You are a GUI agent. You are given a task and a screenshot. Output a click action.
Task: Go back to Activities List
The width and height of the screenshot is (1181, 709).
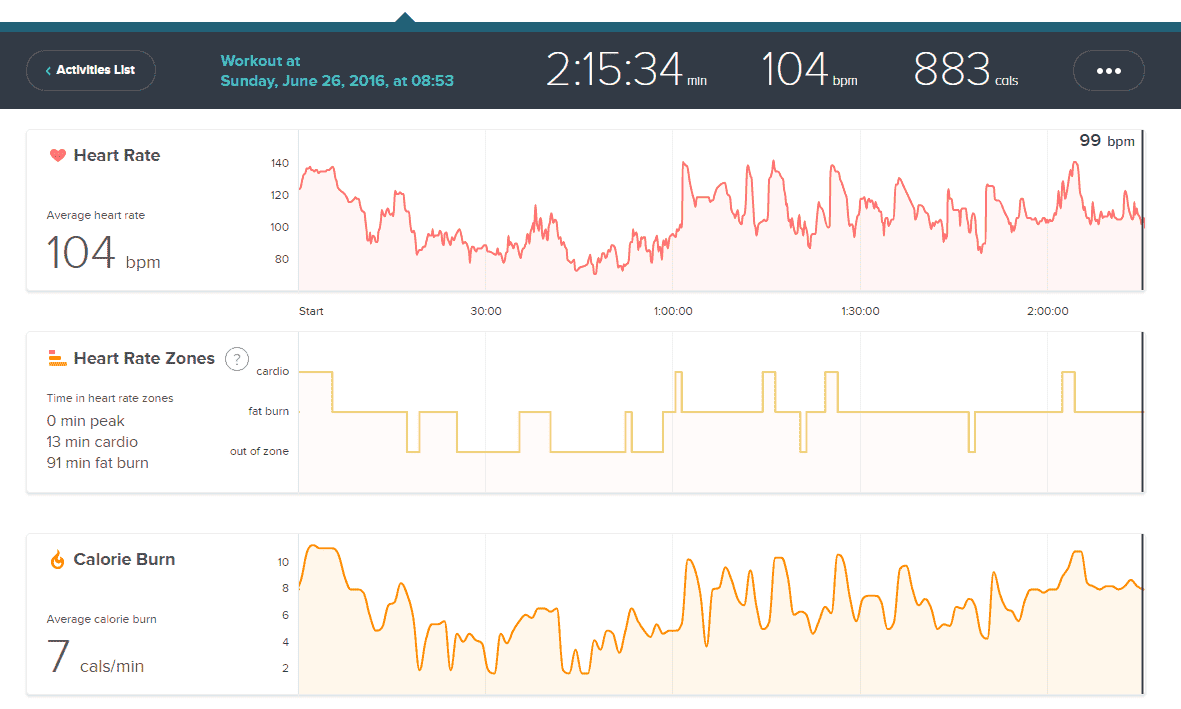(x=95, y=71)
